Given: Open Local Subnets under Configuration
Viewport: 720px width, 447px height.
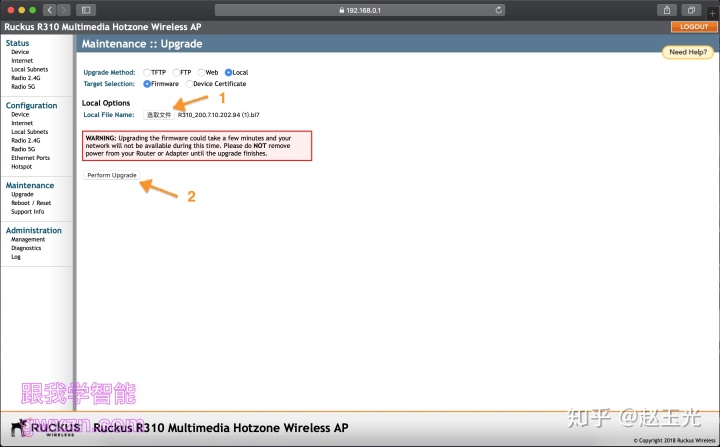Looking at the screenshot, I should 29,132.
